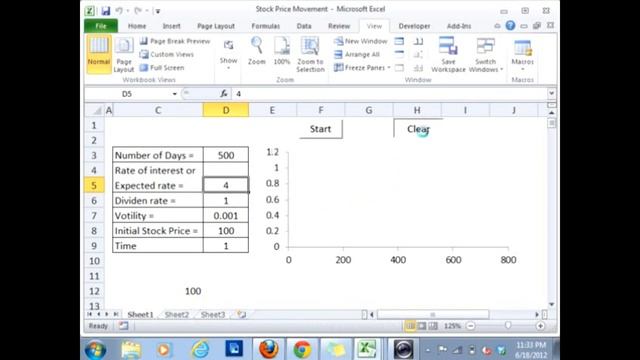Switch to the Sheet3 tab

click(x=213, y=315)
